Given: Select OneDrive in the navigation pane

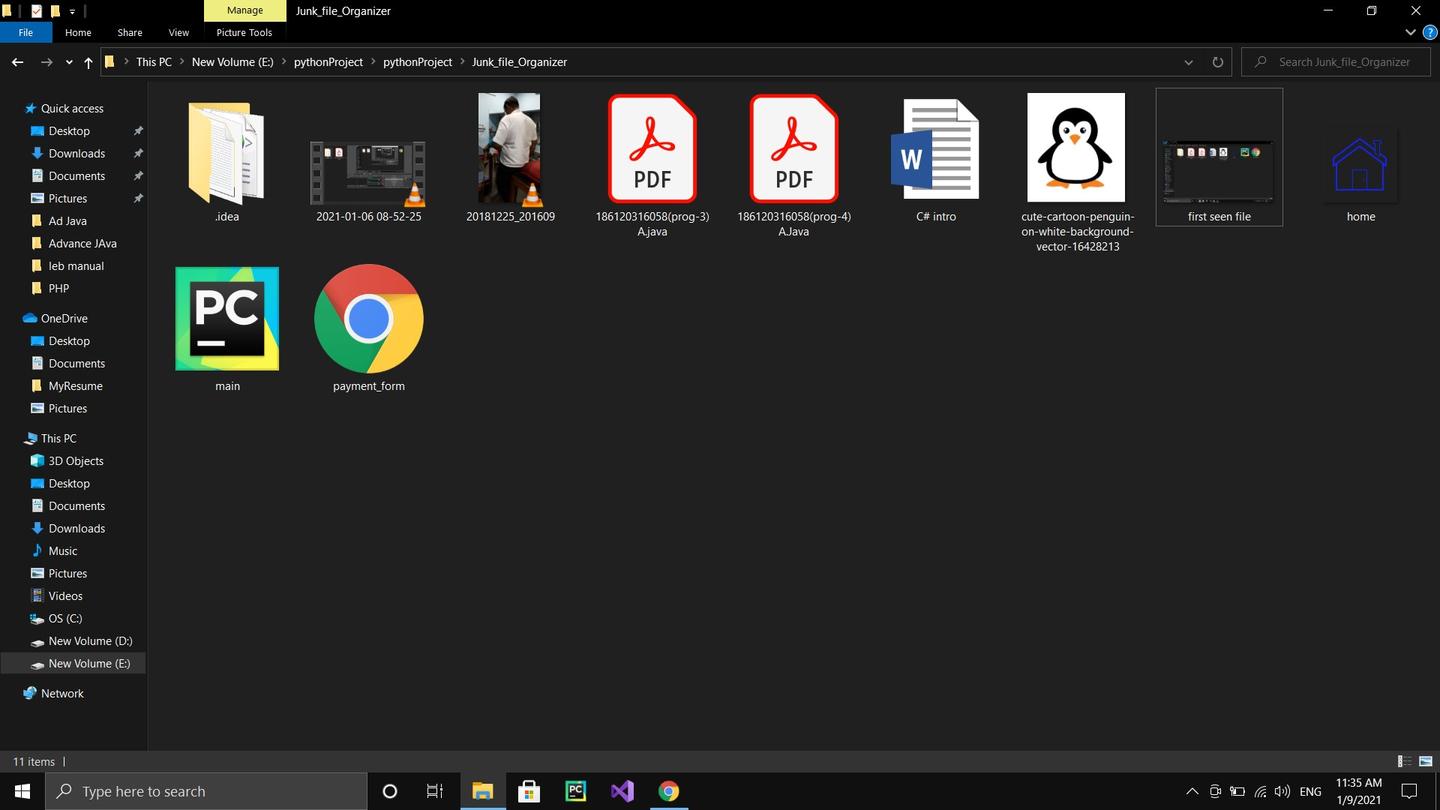Looking at the screenshot, I should [64, 318].
